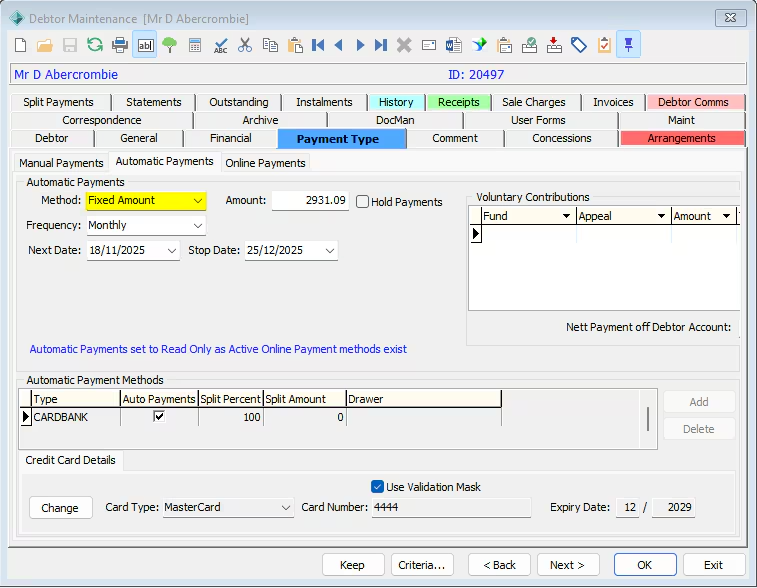
Task: Select the CARDBANK type cell
Action: [x=75, y=417]
